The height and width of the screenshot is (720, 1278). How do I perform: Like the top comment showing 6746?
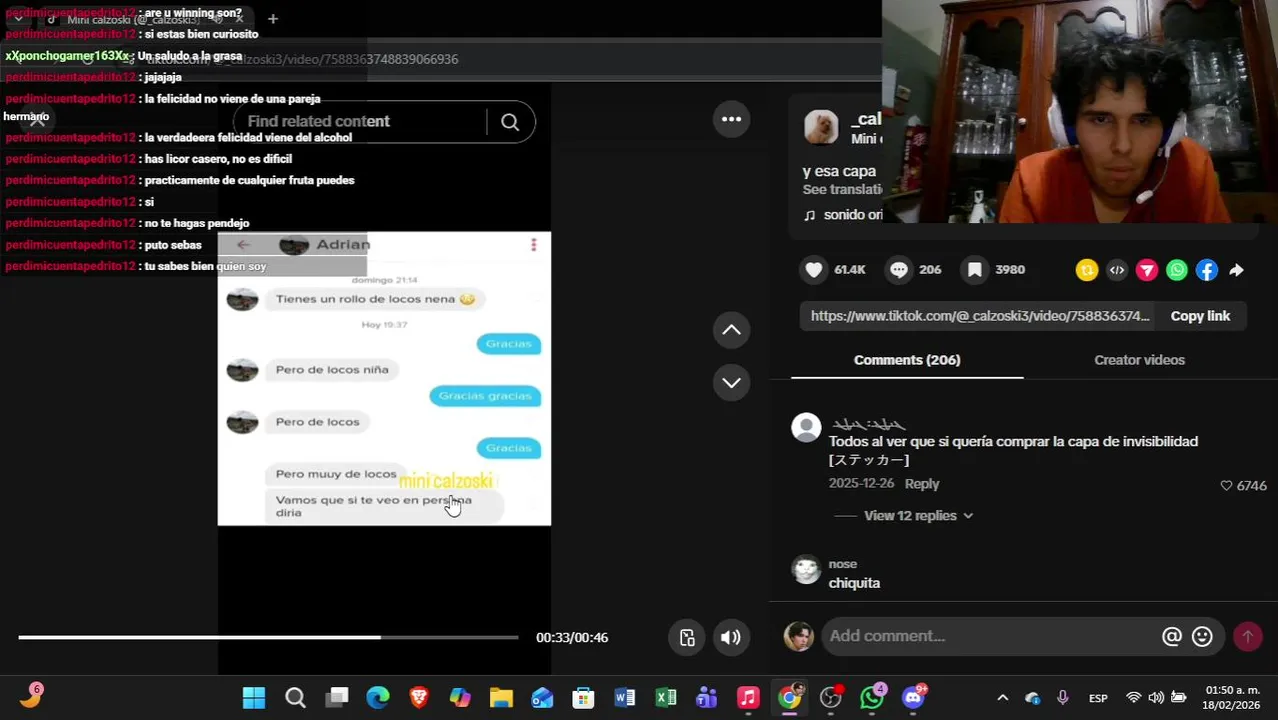tap(1227, 485)
